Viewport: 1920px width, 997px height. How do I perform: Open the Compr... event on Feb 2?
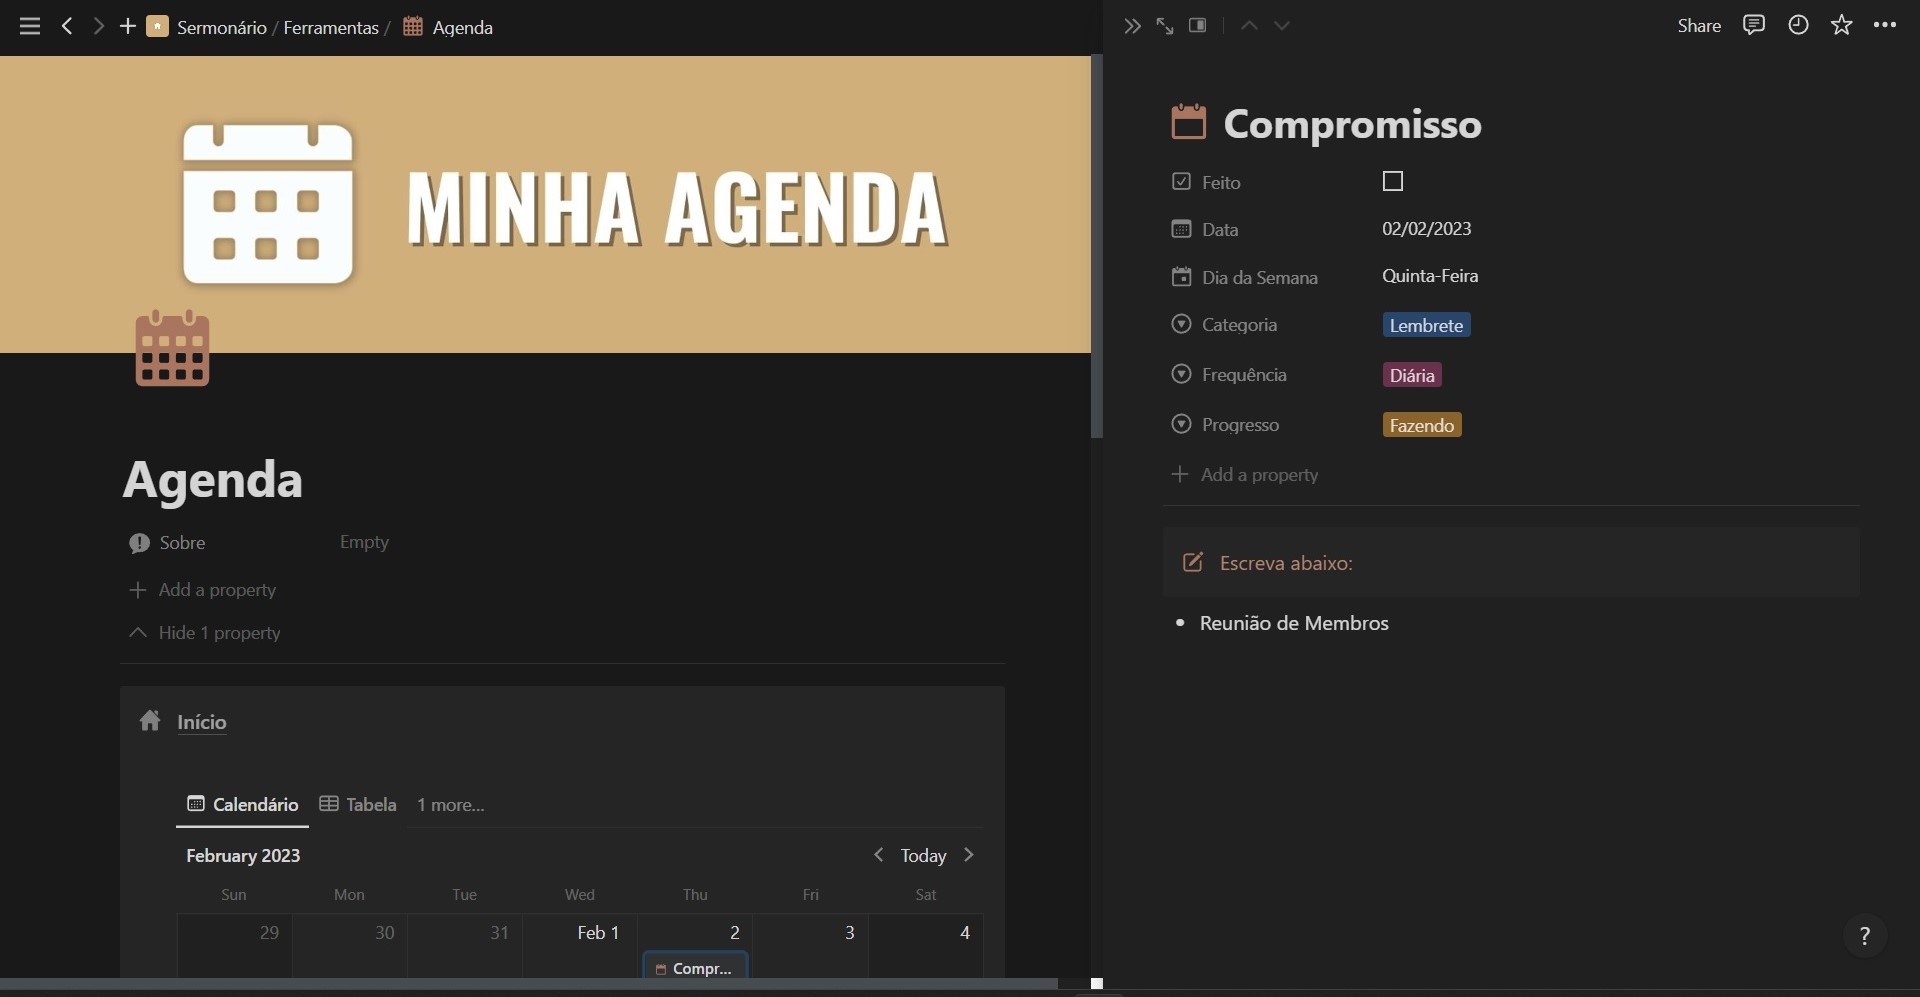point(695,968)
